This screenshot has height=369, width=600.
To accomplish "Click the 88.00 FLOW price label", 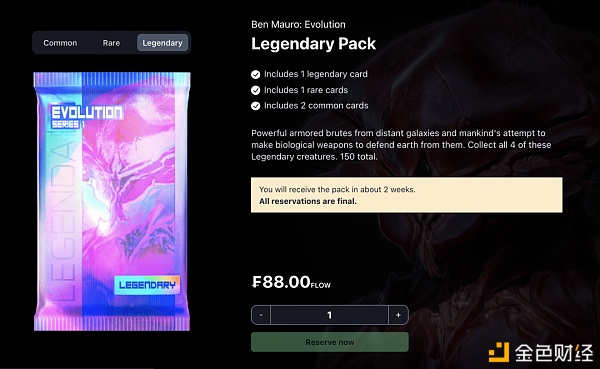I will pos(291,282).
